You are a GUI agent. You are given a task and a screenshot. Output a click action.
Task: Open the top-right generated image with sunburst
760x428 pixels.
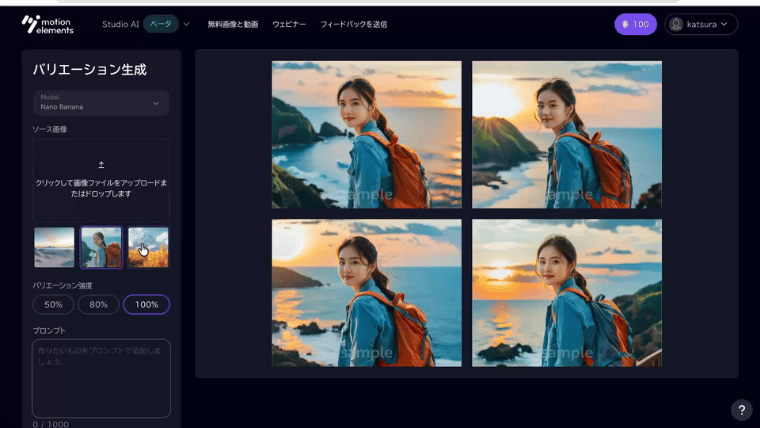coord(567,134)
